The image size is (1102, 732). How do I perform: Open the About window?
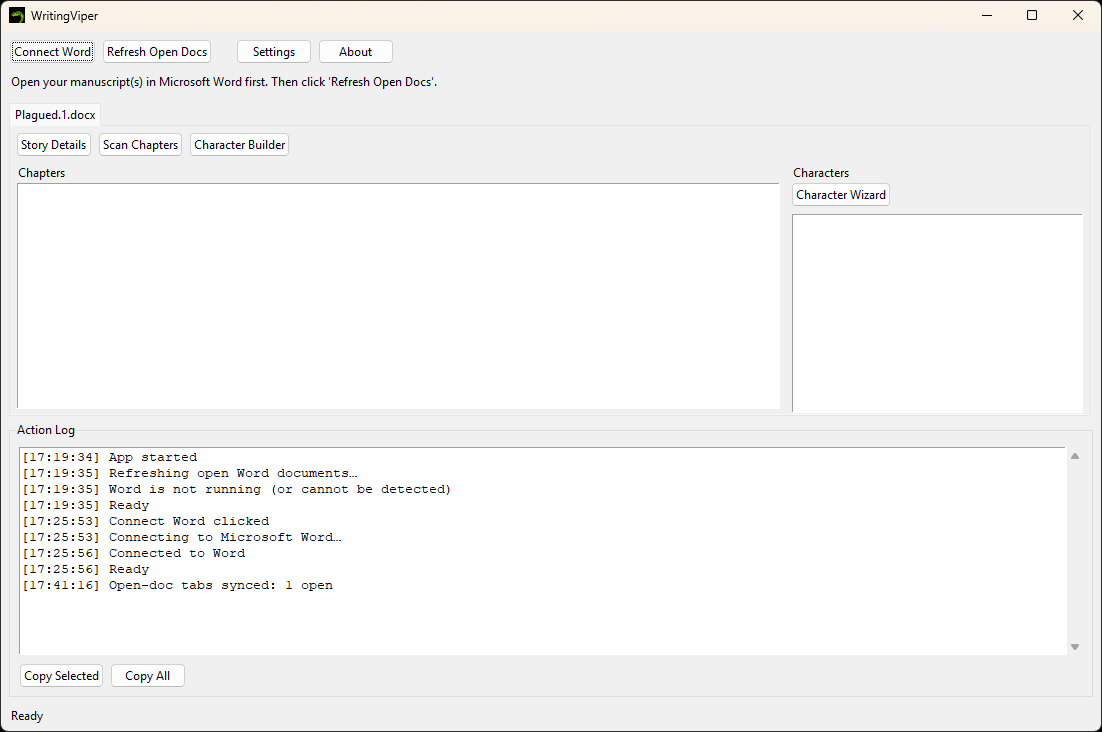[355, 52]
